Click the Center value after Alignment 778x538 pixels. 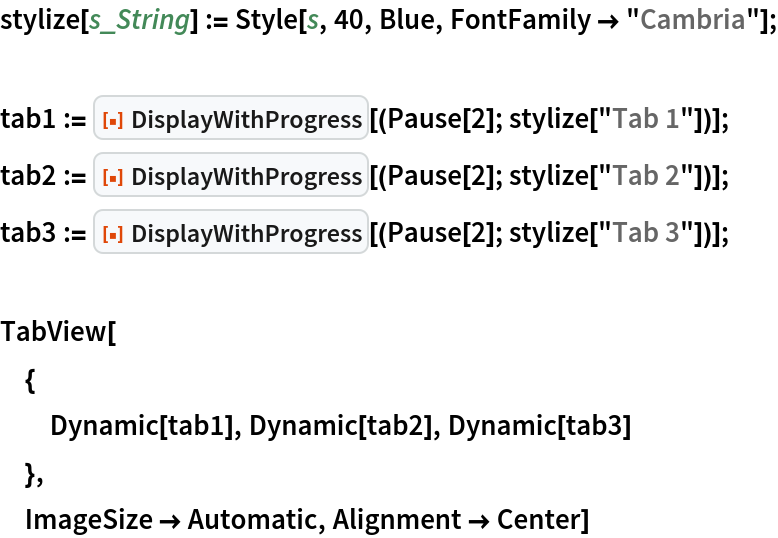coord(541,520)
